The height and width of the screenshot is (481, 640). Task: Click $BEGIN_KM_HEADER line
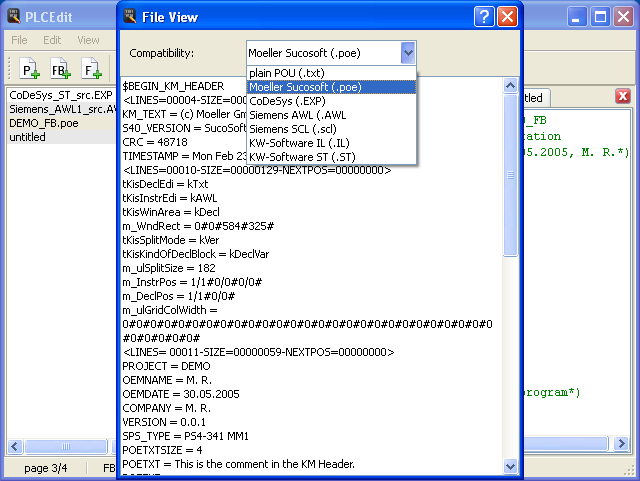coord(173,86)
